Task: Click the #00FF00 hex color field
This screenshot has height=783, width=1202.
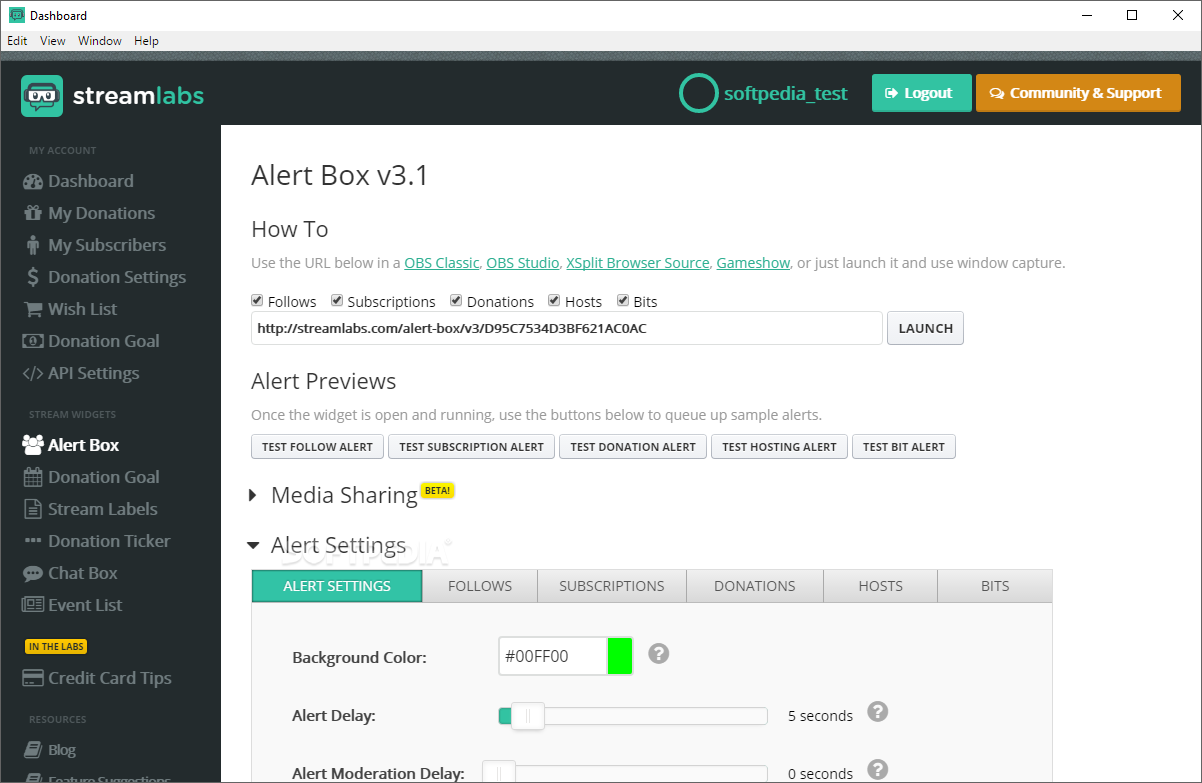Action: 553,656
